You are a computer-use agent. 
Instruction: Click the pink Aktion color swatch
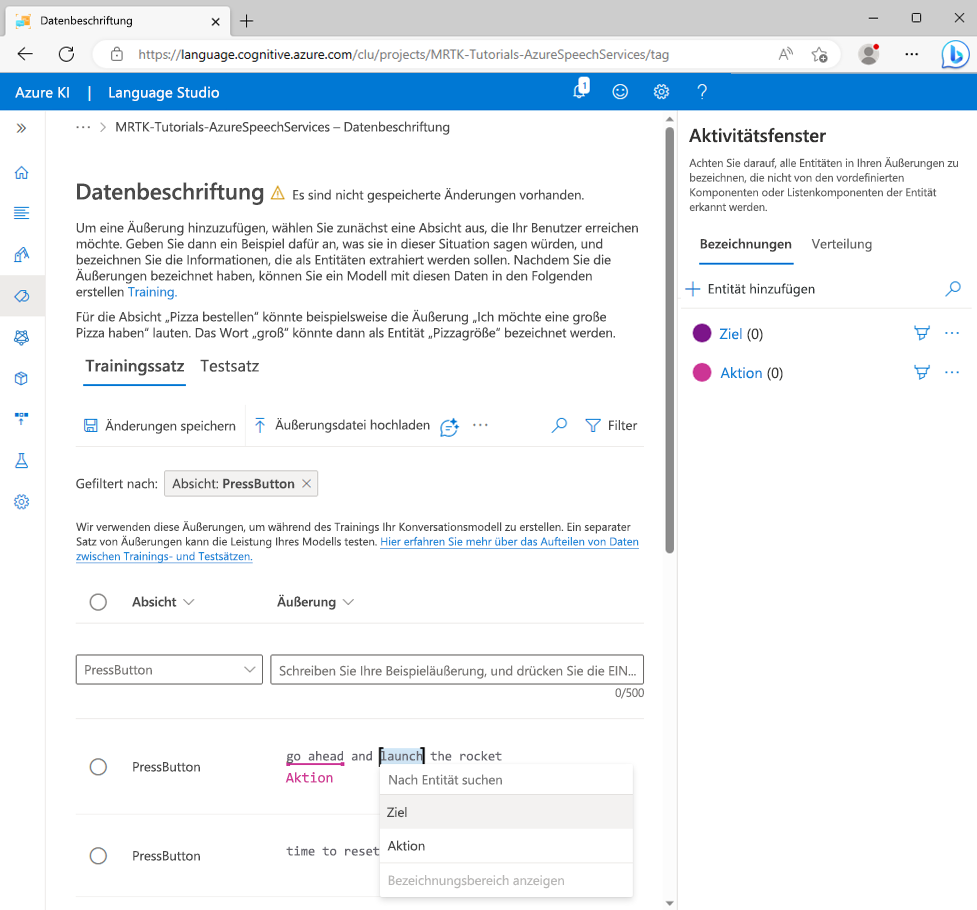point(702,372)
